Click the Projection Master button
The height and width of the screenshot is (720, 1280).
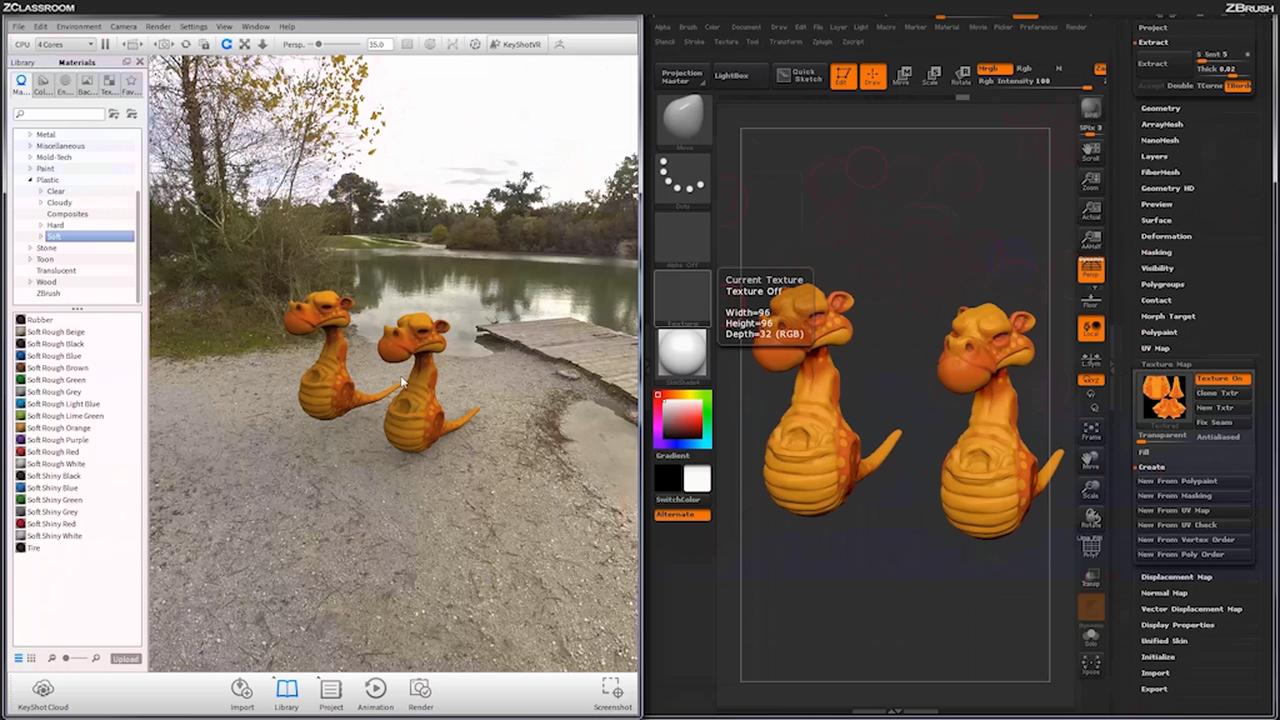[682, 76]
